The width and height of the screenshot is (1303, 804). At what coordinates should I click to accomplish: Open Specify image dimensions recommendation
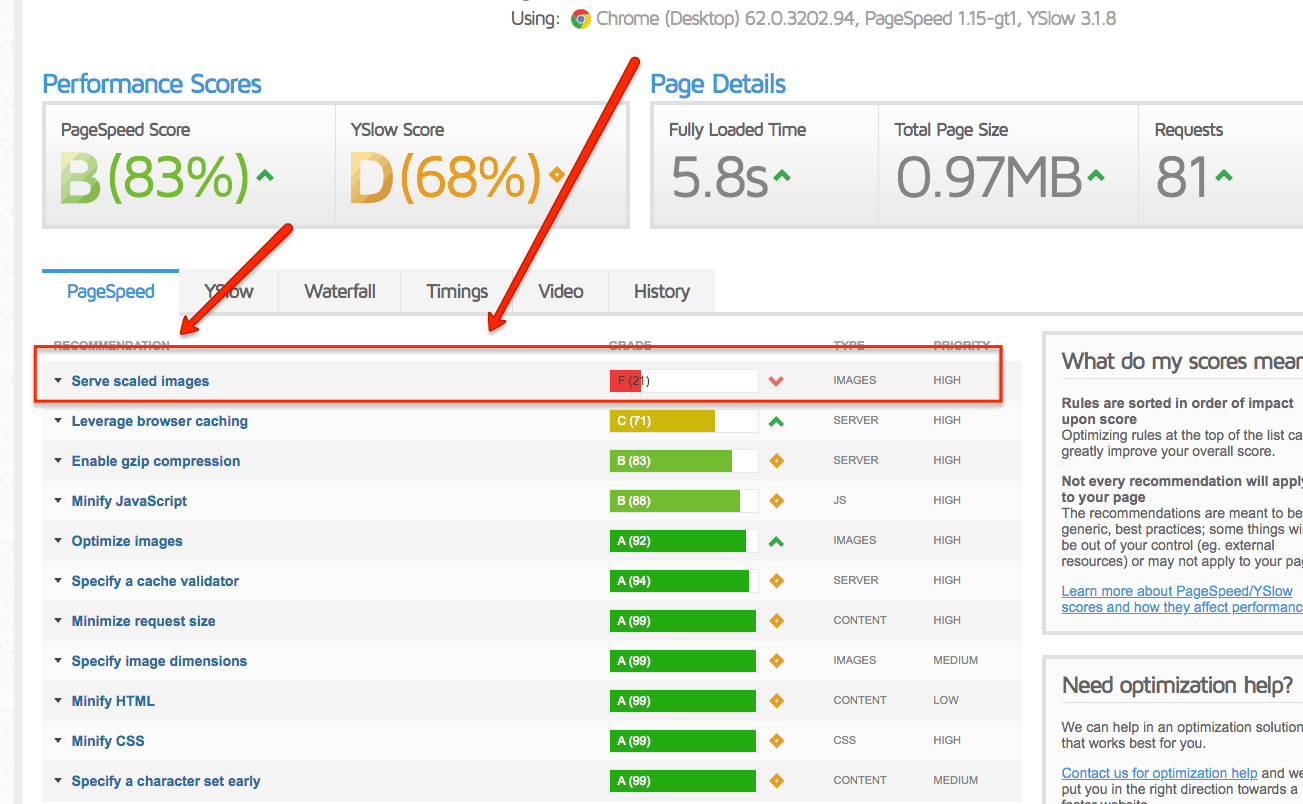[159, 661]
